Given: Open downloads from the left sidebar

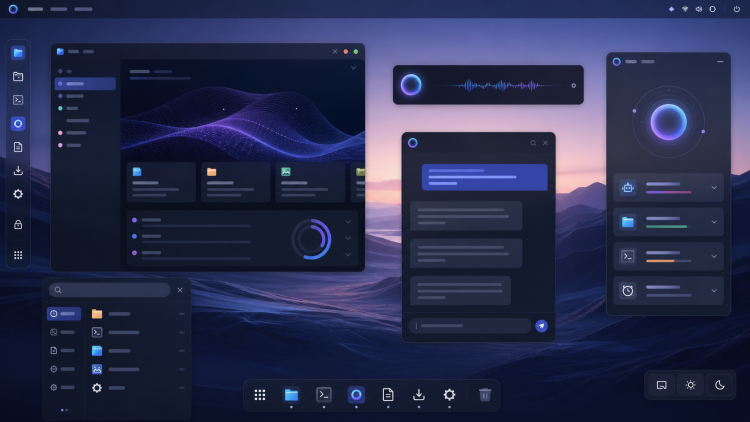Looking at the screenshot, I should (18, 170).
